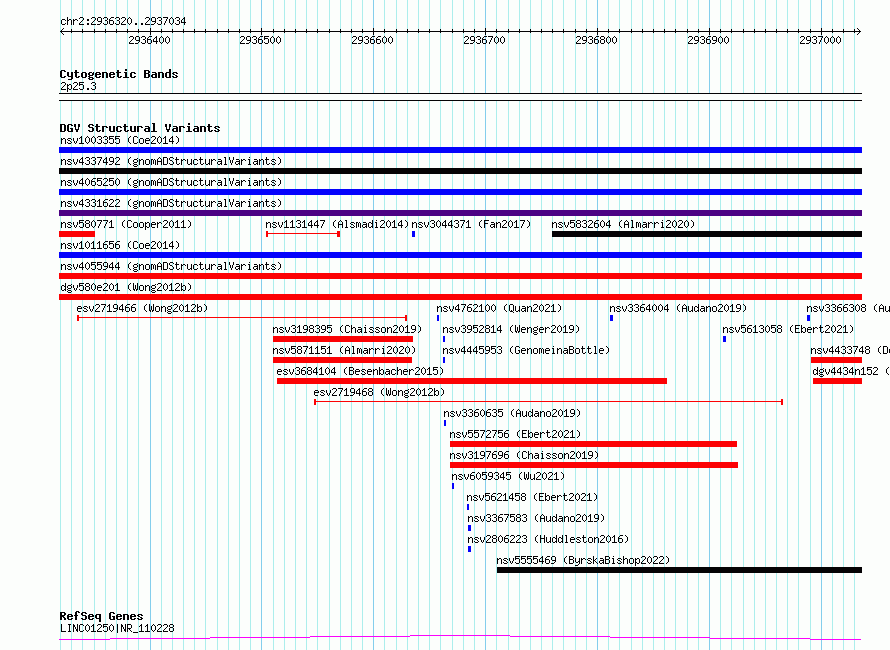Open the nsv1131447 (Alsmadi2014) variant label
The width and height of the screenshot is (890, 650).
pyautogui.click(x=337, y=224)
